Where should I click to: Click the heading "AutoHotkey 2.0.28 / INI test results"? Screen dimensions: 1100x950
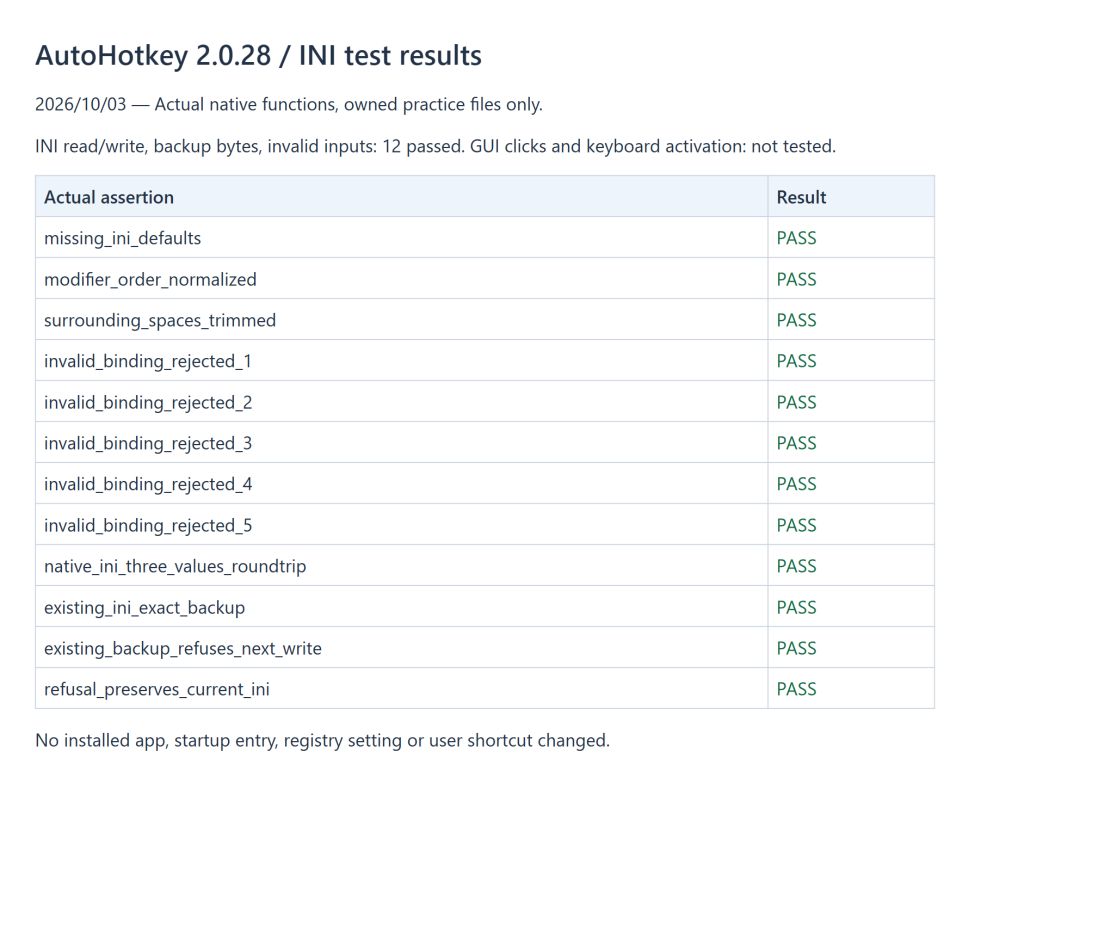258,55
